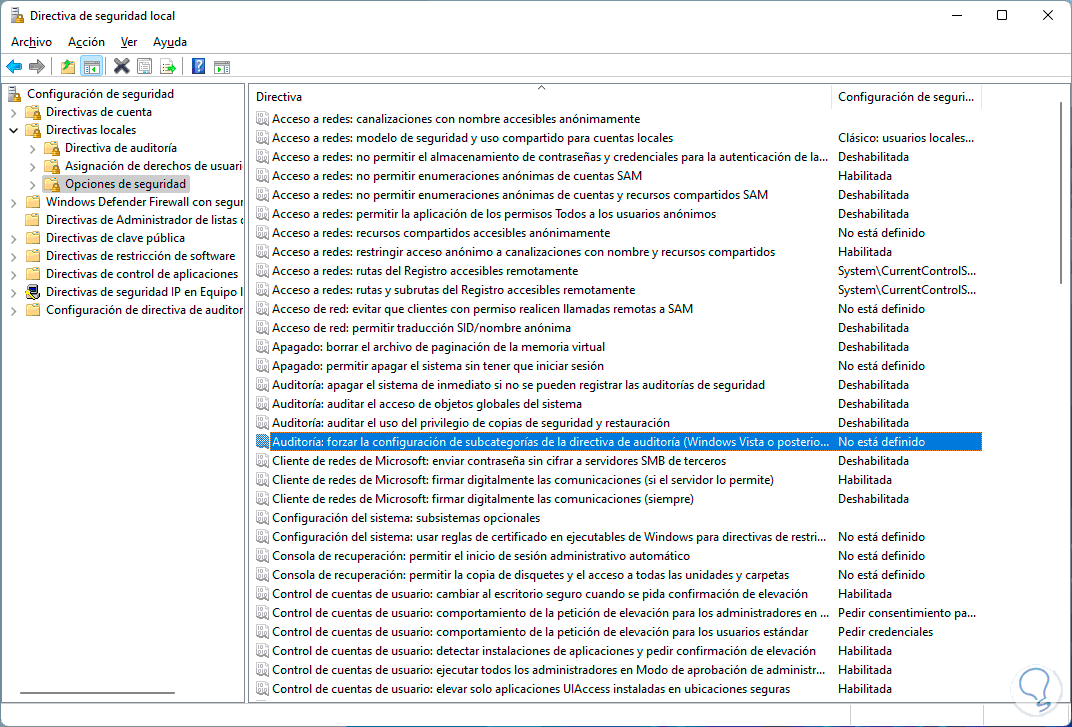Go up one level via folder-arrow icon
Viewport: 1072px width, 727px height.
click(68, 66)
